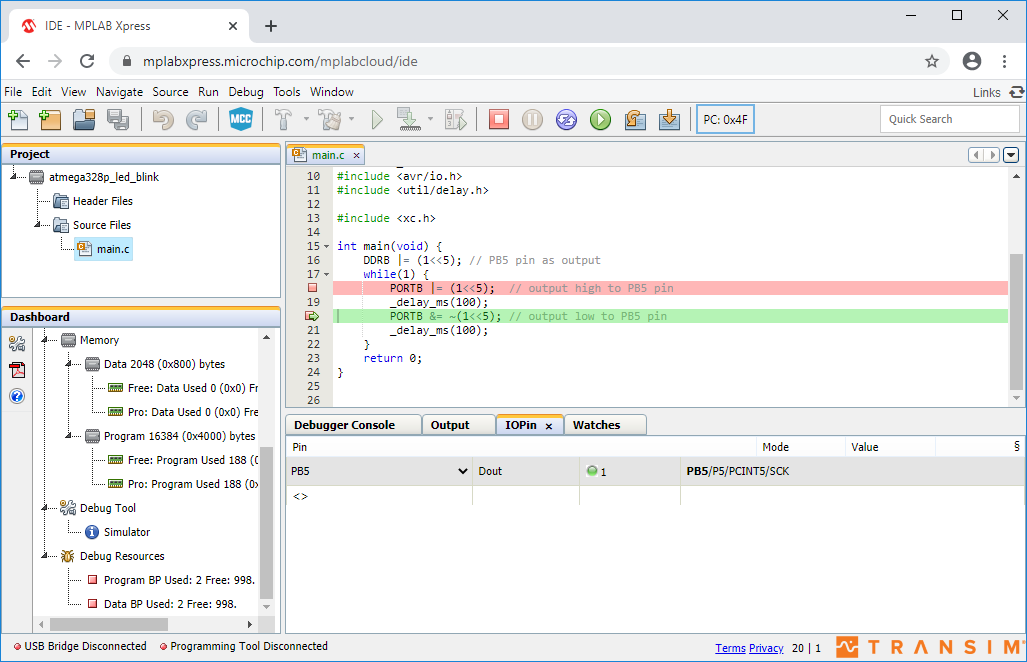Toggle breakpoint on line 19

pos(312,302)
